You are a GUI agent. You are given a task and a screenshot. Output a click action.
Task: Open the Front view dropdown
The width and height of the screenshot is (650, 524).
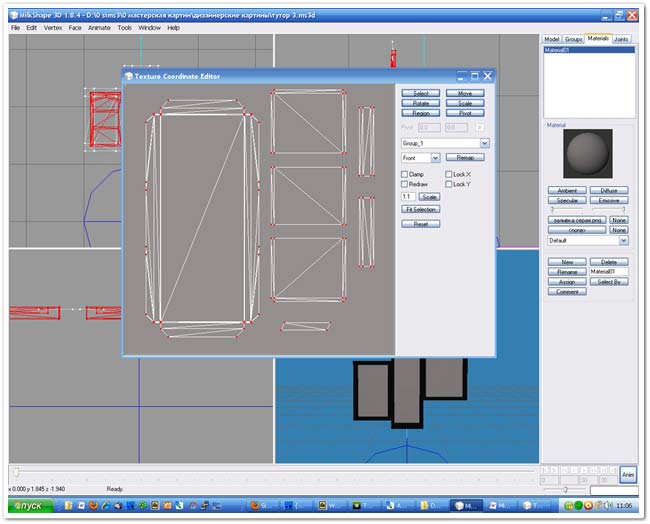pos(435,158)
